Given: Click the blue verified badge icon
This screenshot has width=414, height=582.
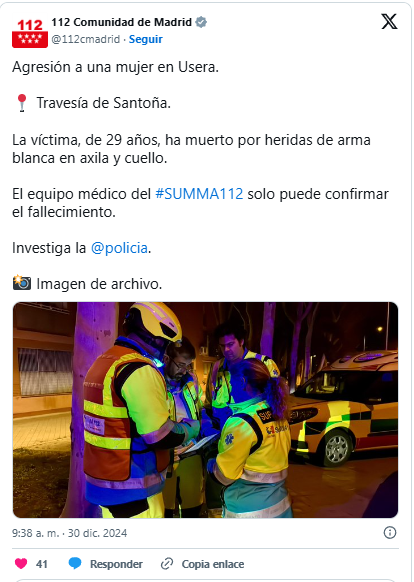Looking at the screenshot, I should click(201, 22).
